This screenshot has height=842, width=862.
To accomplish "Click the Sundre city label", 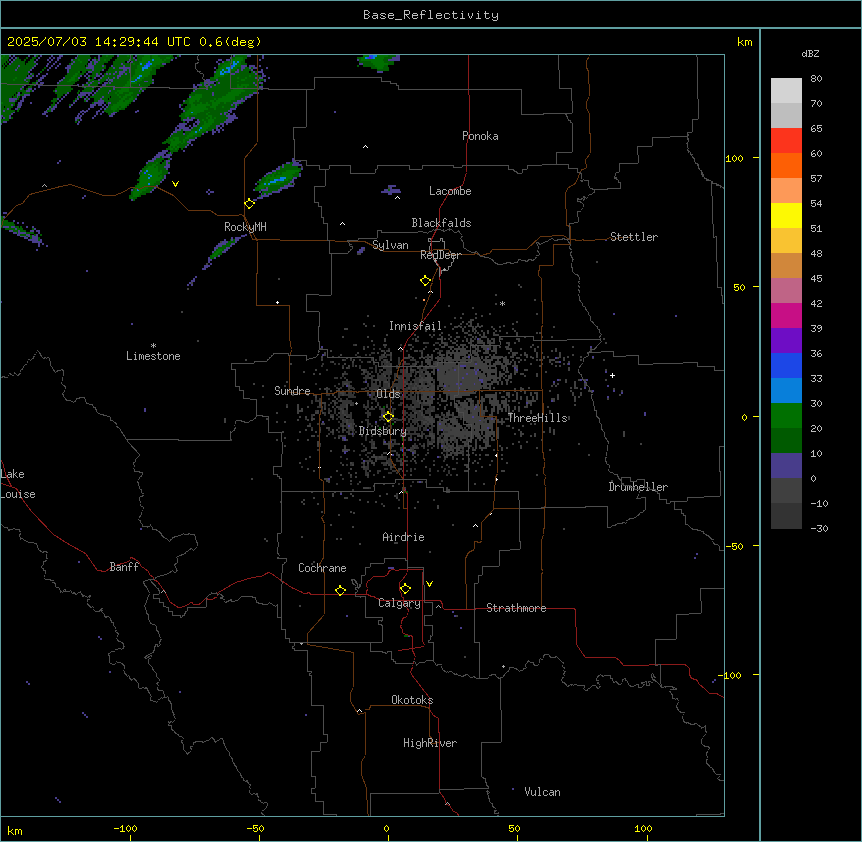I will [x=292, y=391].
